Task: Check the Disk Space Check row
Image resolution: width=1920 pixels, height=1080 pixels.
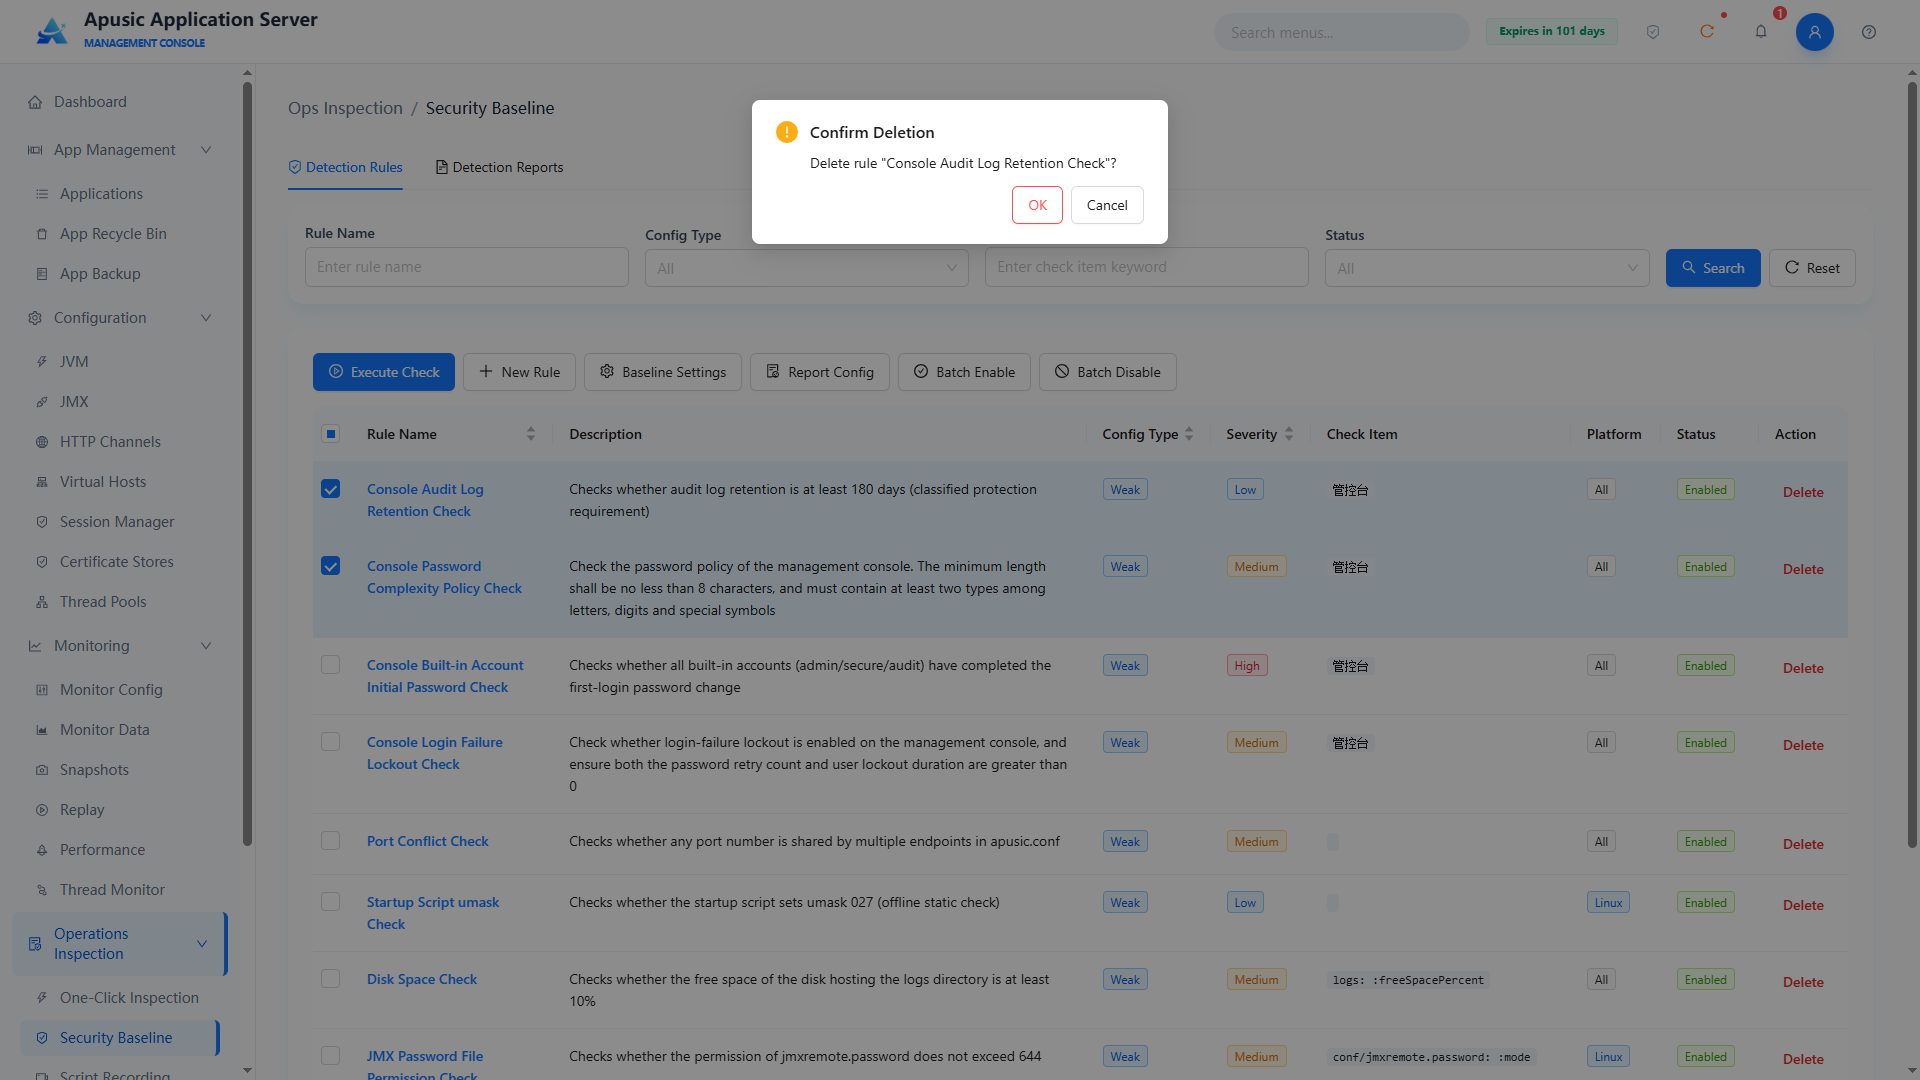Action: click(x=331, y=979)
